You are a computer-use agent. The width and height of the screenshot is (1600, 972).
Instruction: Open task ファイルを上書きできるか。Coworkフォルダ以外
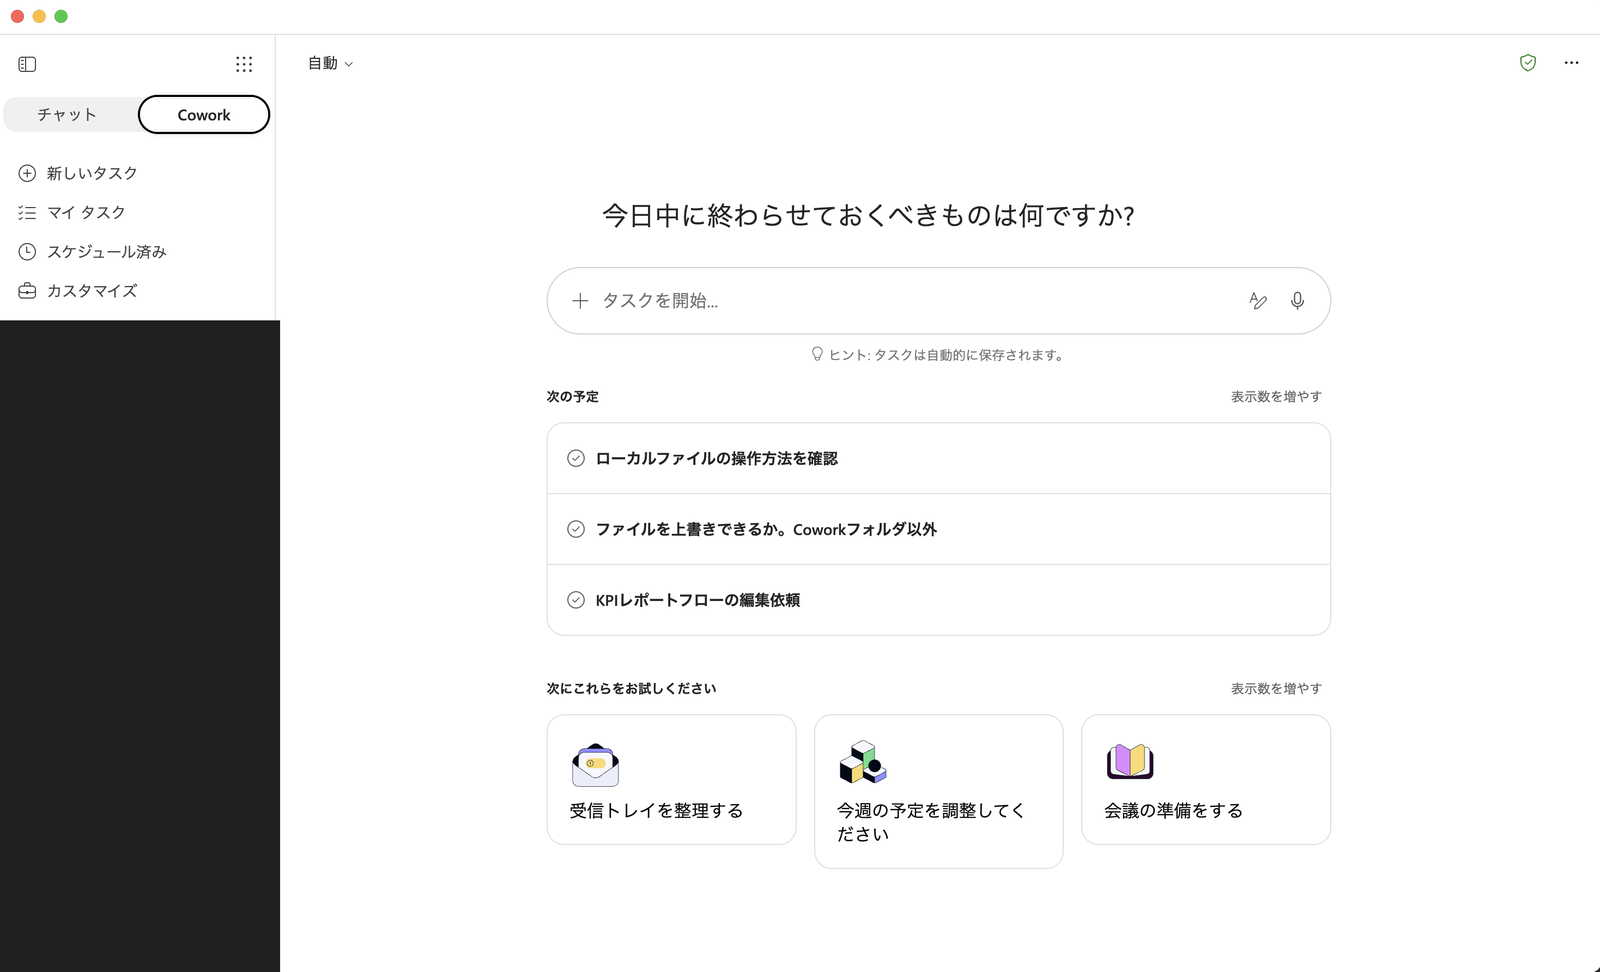939,529
